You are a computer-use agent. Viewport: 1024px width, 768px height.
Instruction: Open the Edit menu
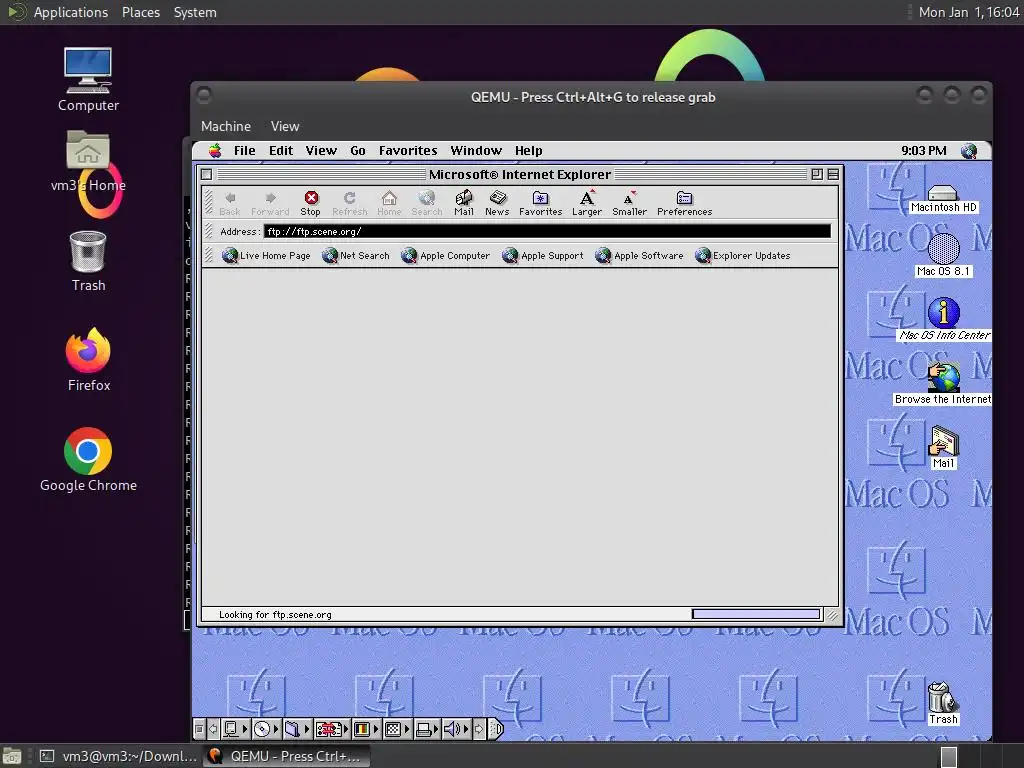pos(281,151)
